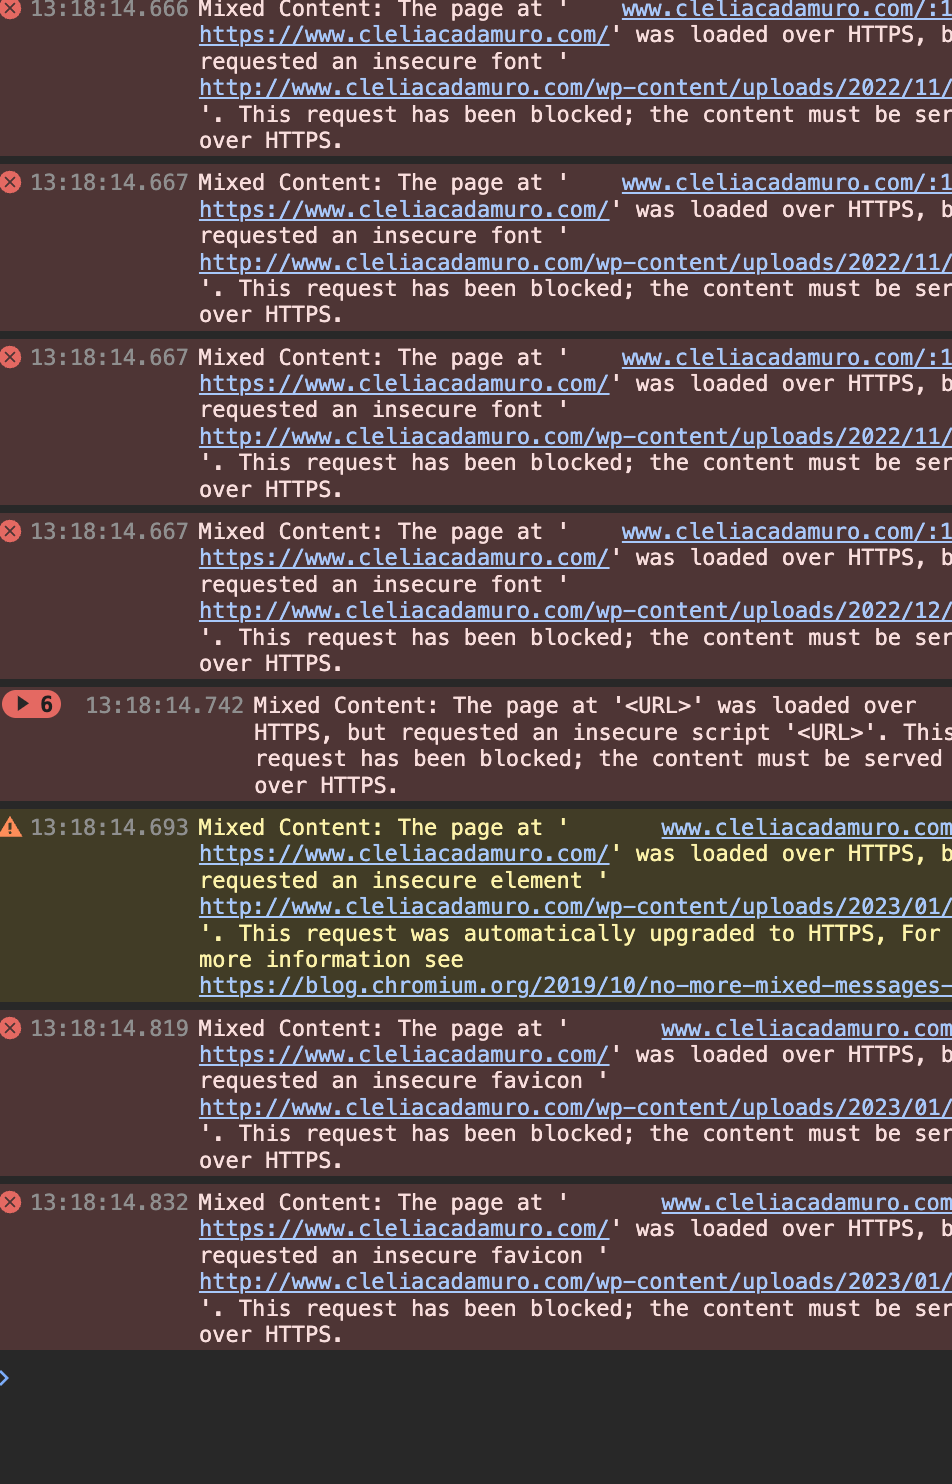The height and width of the screenshot is (1484, 952).
Task: Click the error icon beside the 13:18:14.819 favicon error
Action: tap(11, 1028)
